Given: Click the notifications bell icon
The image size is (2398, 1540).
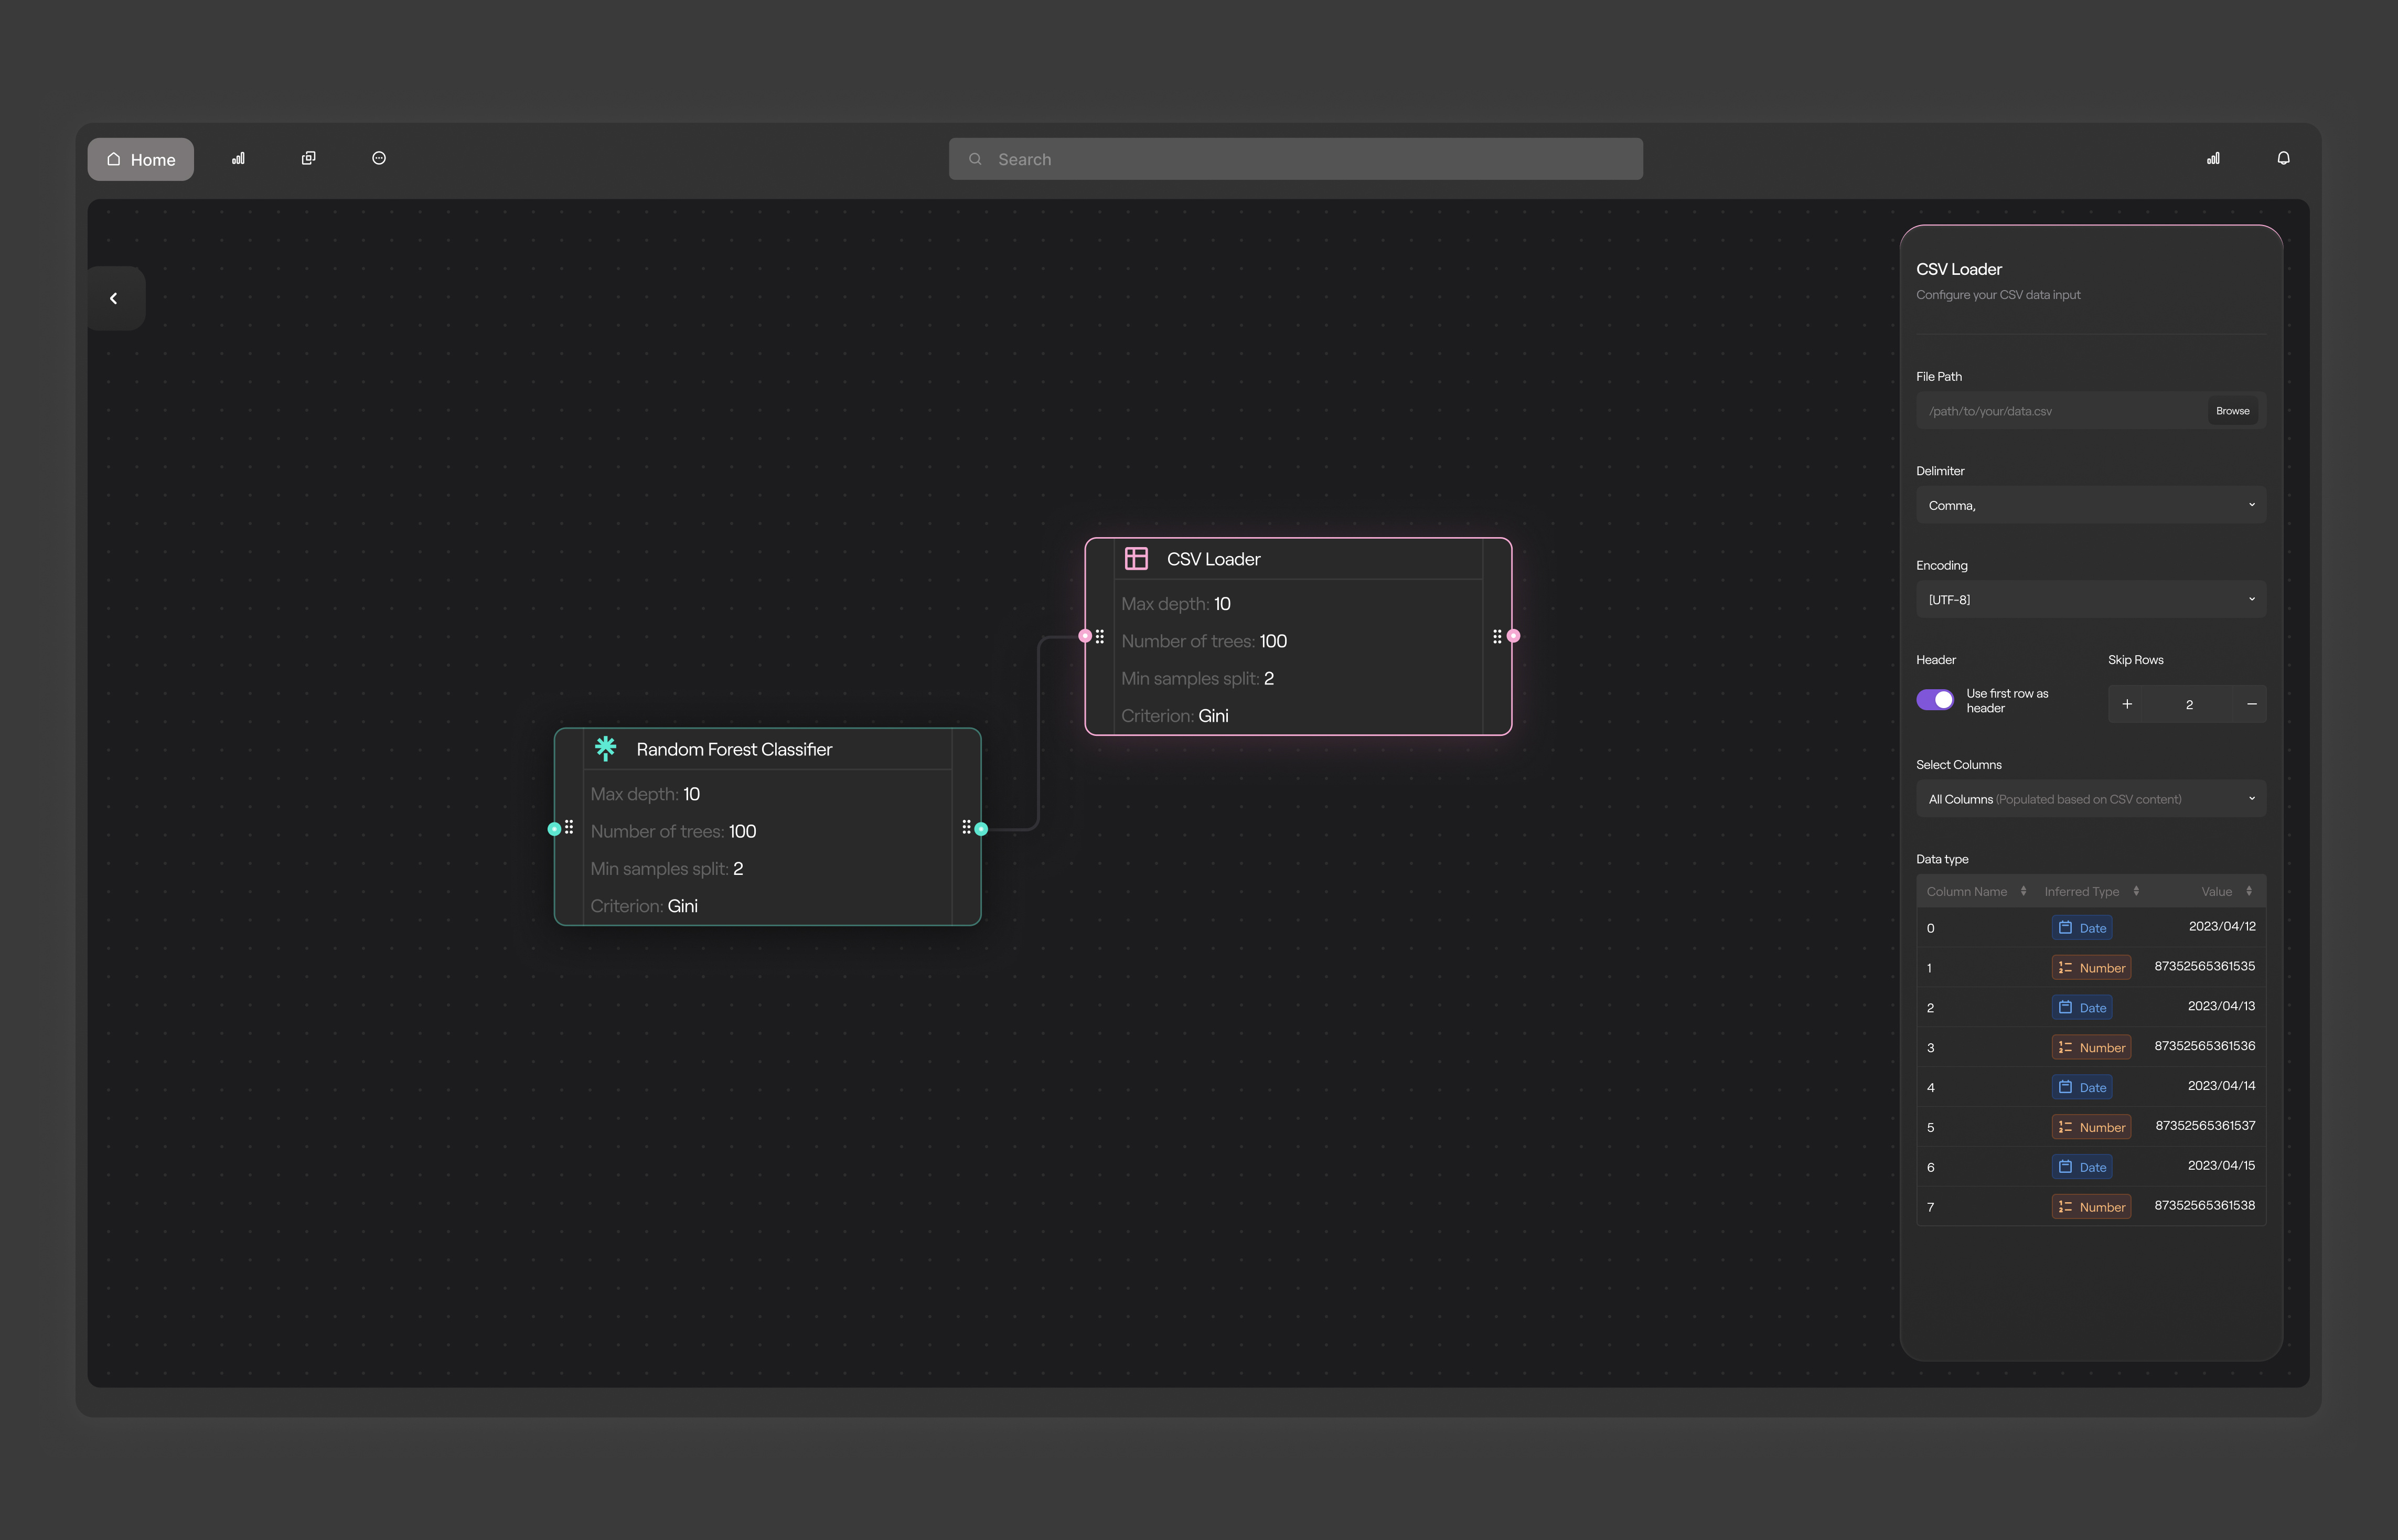Looking at the screenshot, I should coord(2283,158).
